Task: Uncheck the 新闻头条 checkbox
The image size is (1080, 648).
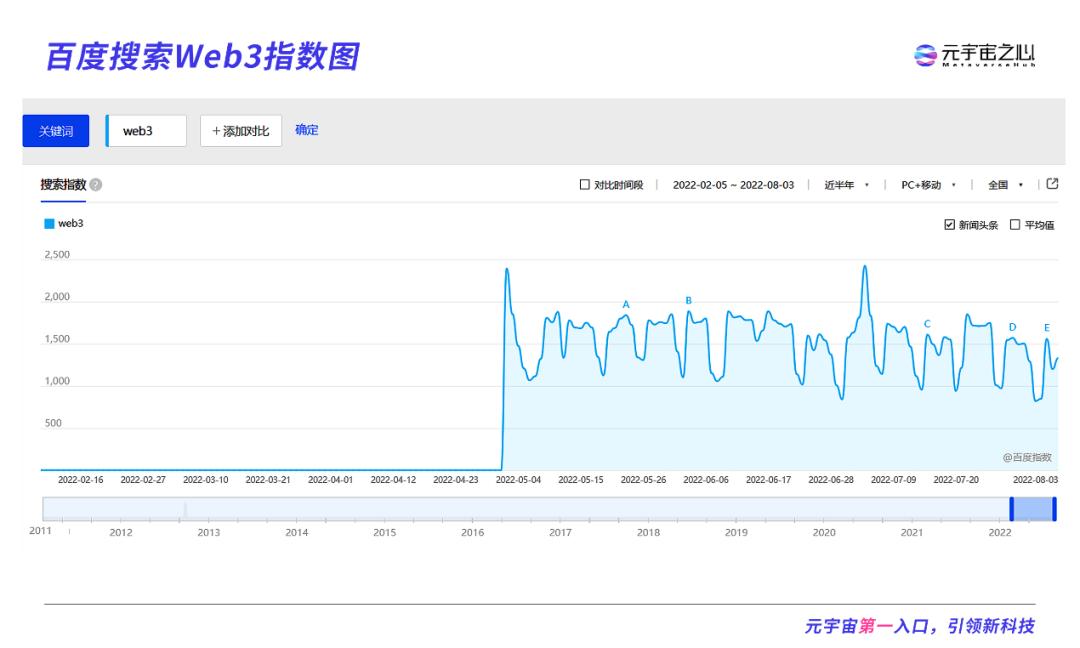Action: pos(949,224)
